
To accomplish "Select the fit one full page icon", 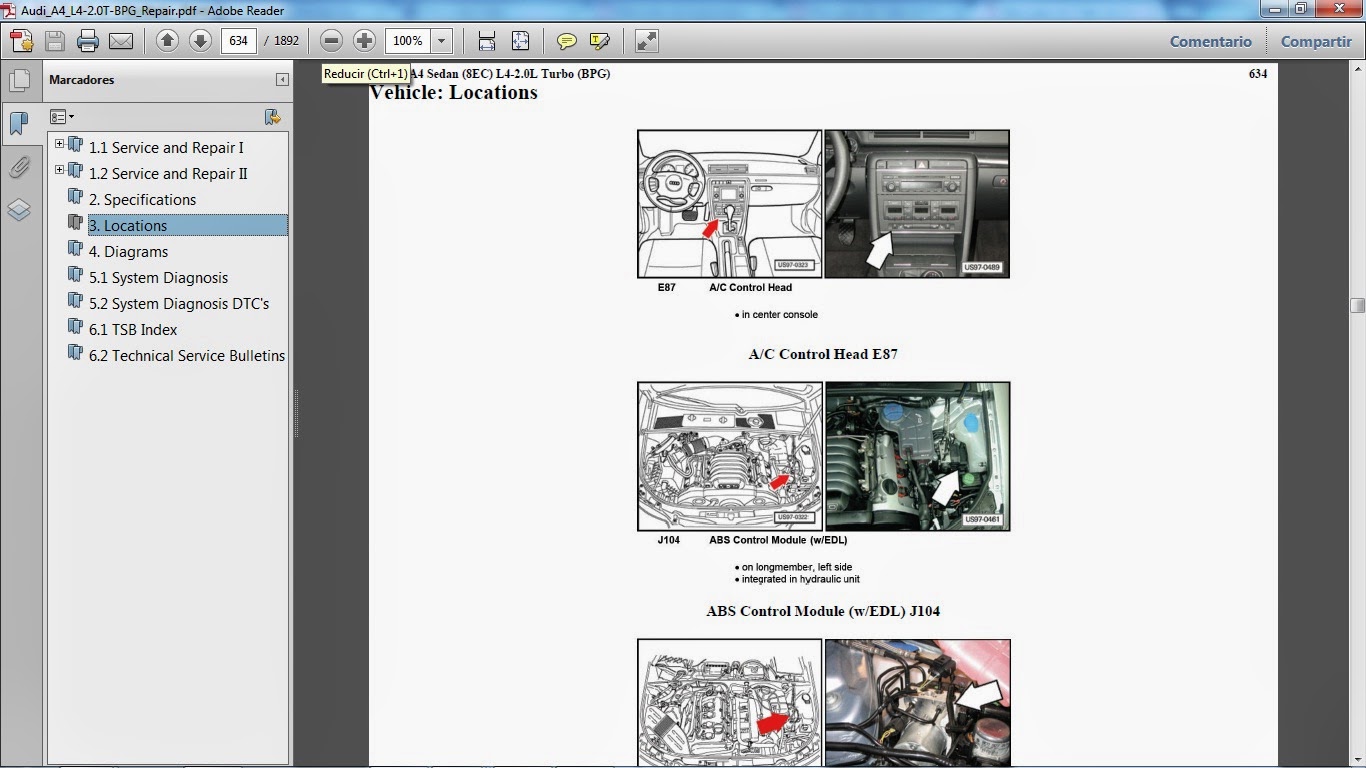I will tap(520, 41).
